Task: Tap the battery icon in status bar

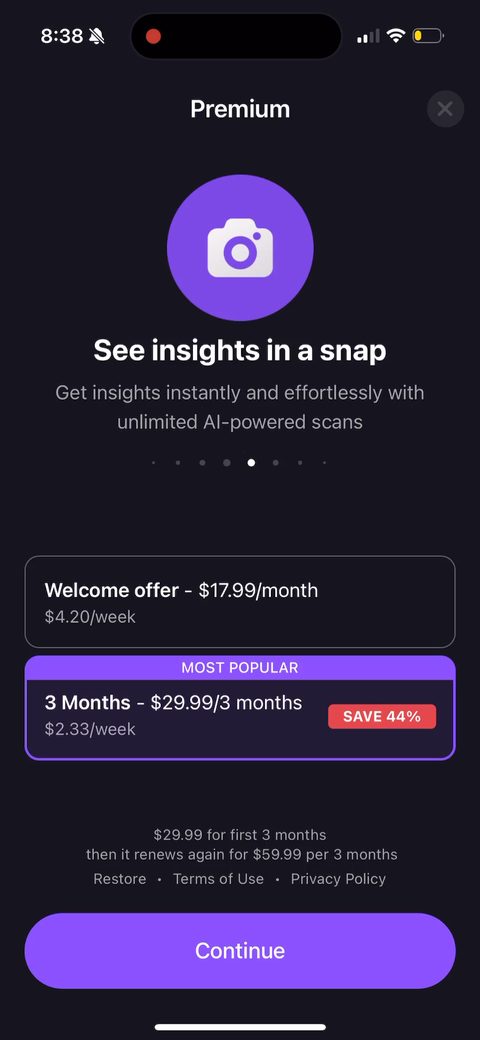Action: click(x=428, y=36)
